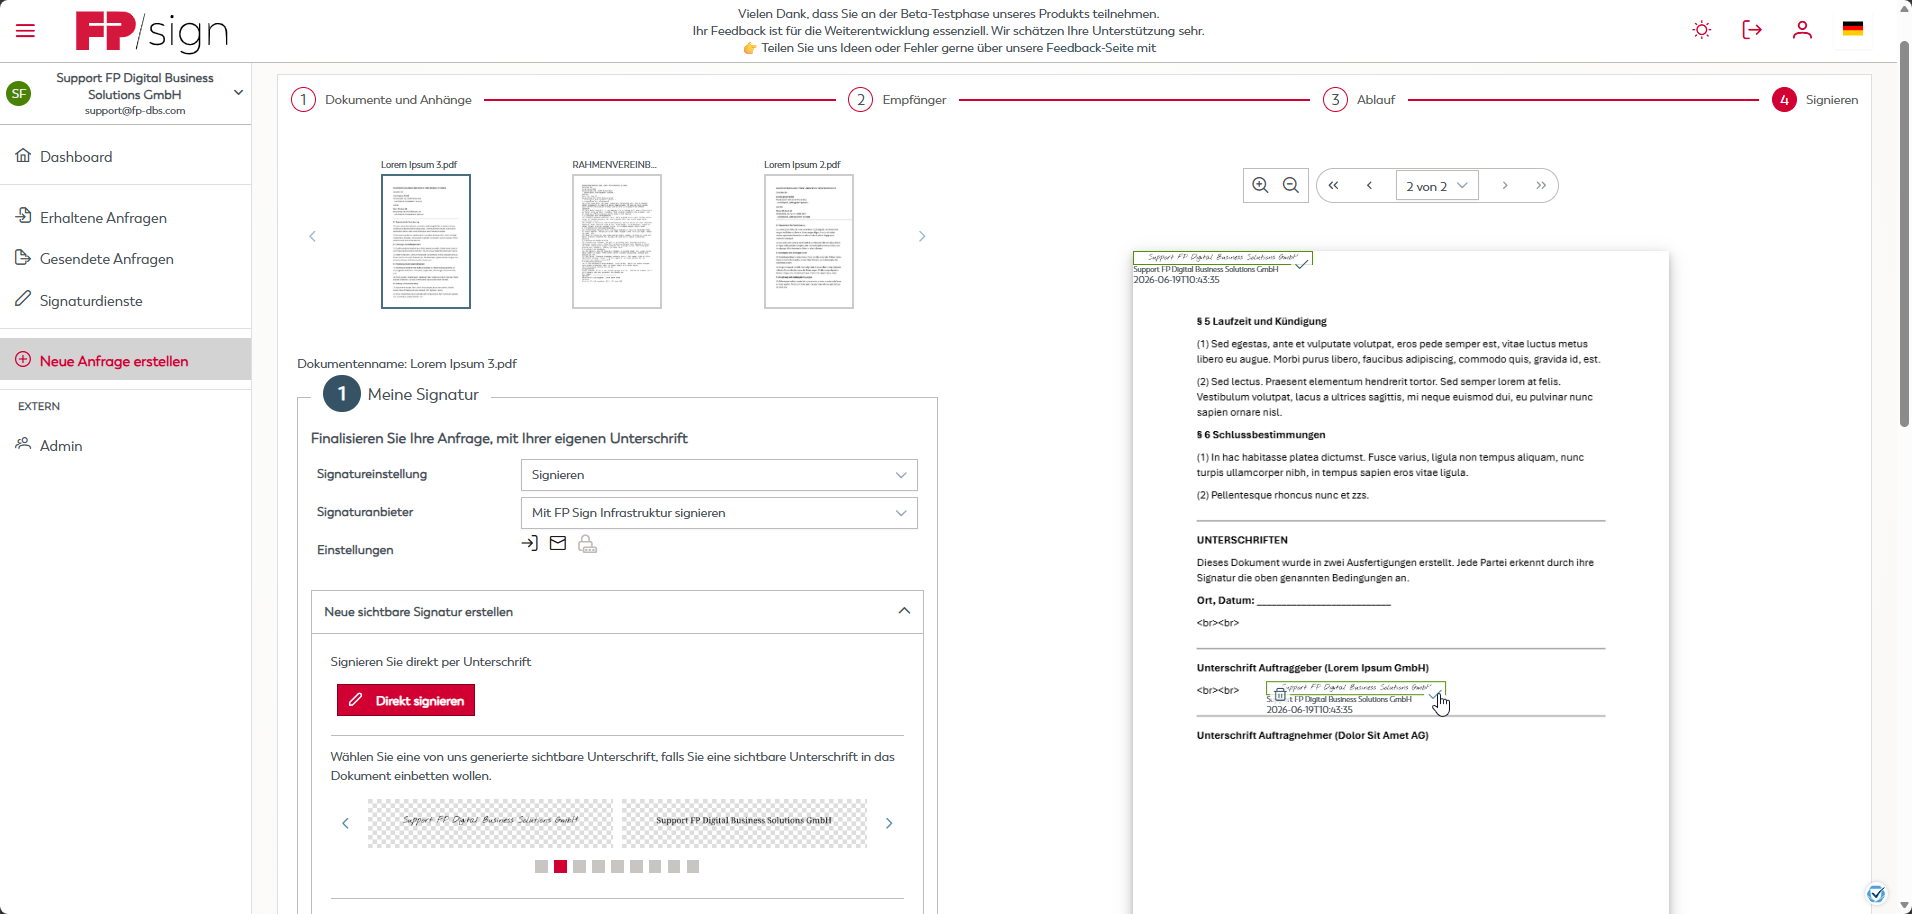Go to Dashboard
This screenshot has height=914, width=1912.
tap(76, 157)
